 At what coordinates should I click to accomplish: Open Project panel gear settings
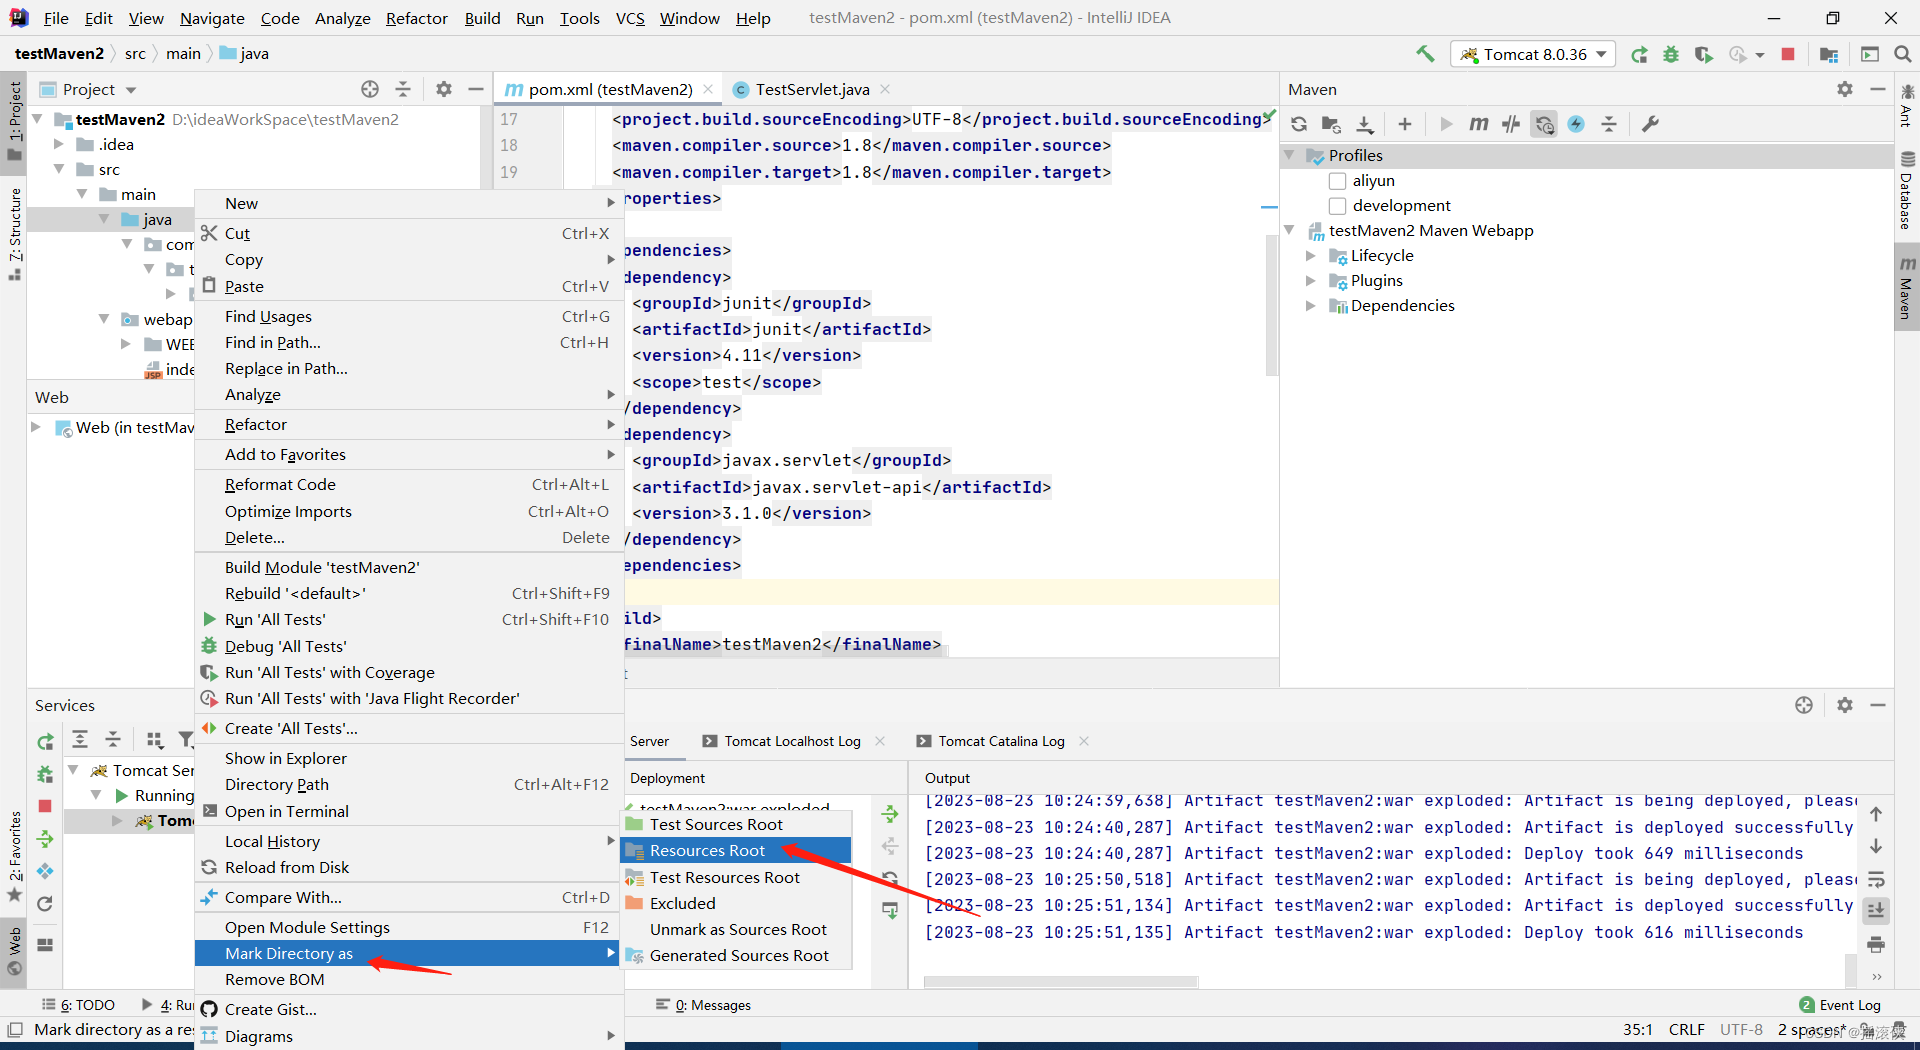coord(444,89)
